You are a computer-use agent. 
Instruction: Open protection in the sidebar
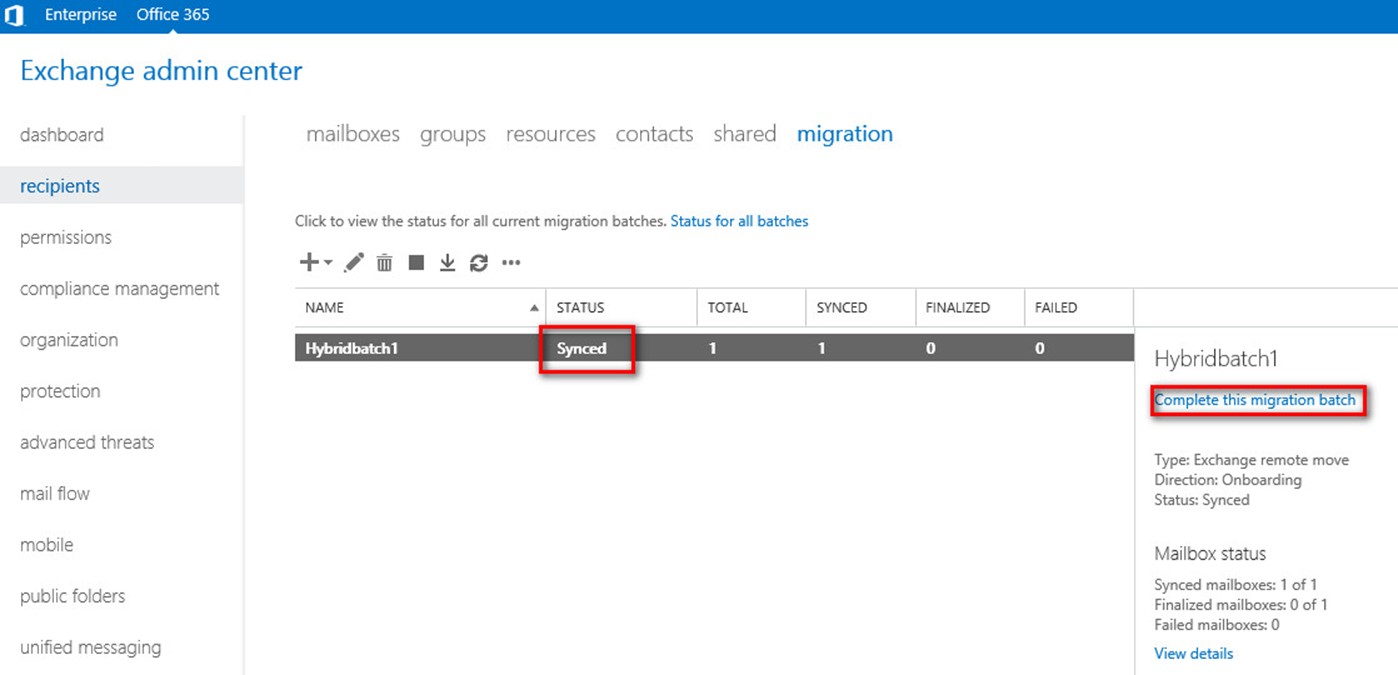coord(60,391)
